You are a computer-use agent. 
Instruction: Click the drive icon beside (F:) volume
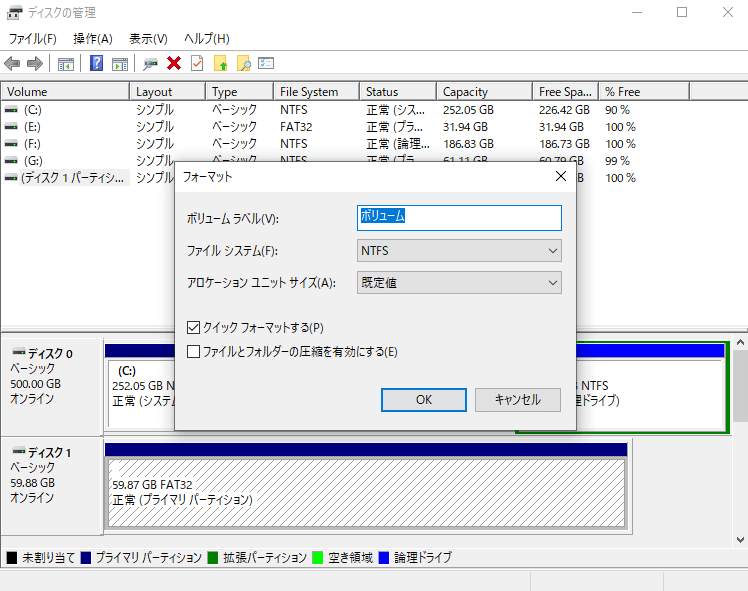click(11, 144)
